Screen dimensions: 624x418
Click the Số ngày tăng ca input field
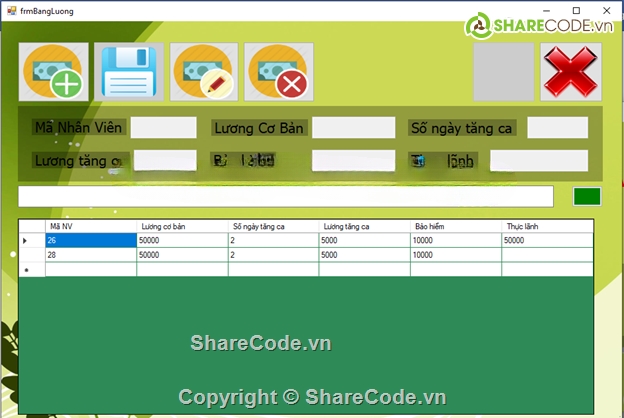[558, 127]
